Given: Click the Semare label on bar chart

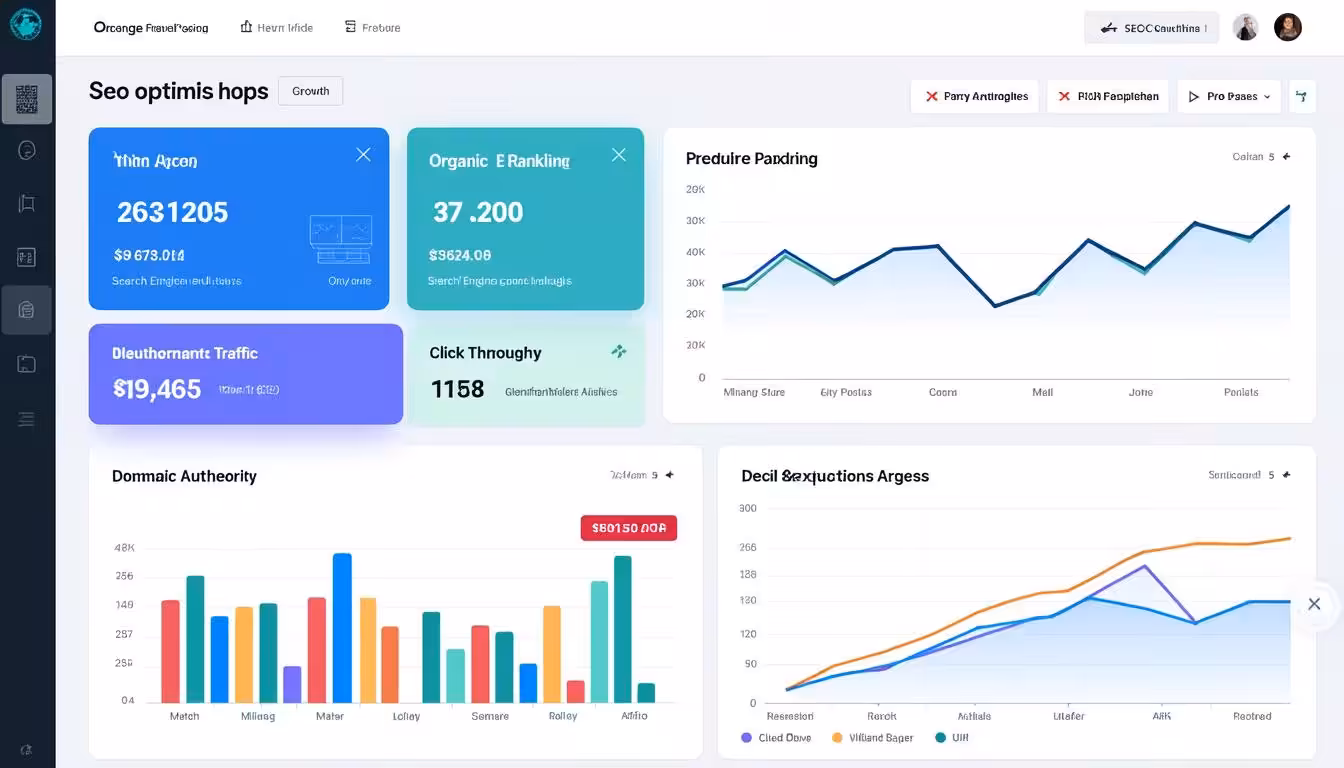Looking at the screenshot, I should point(490,716).
